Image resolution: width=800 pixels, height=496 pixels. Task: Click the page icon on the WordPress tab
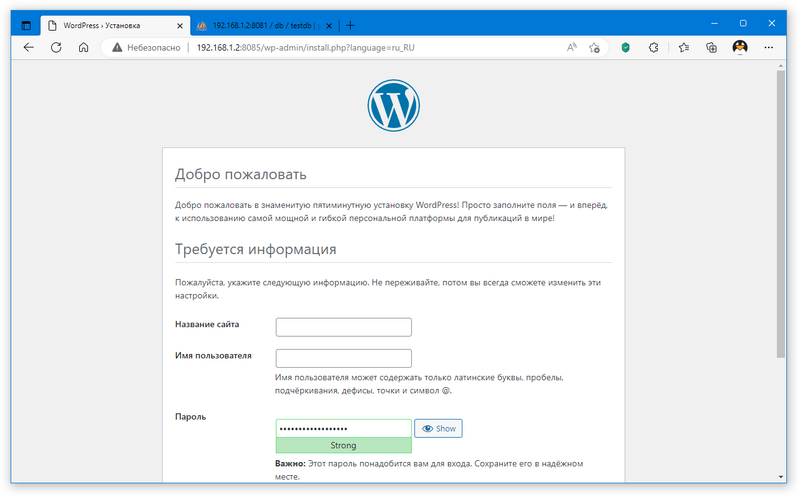tap(52, 25)
